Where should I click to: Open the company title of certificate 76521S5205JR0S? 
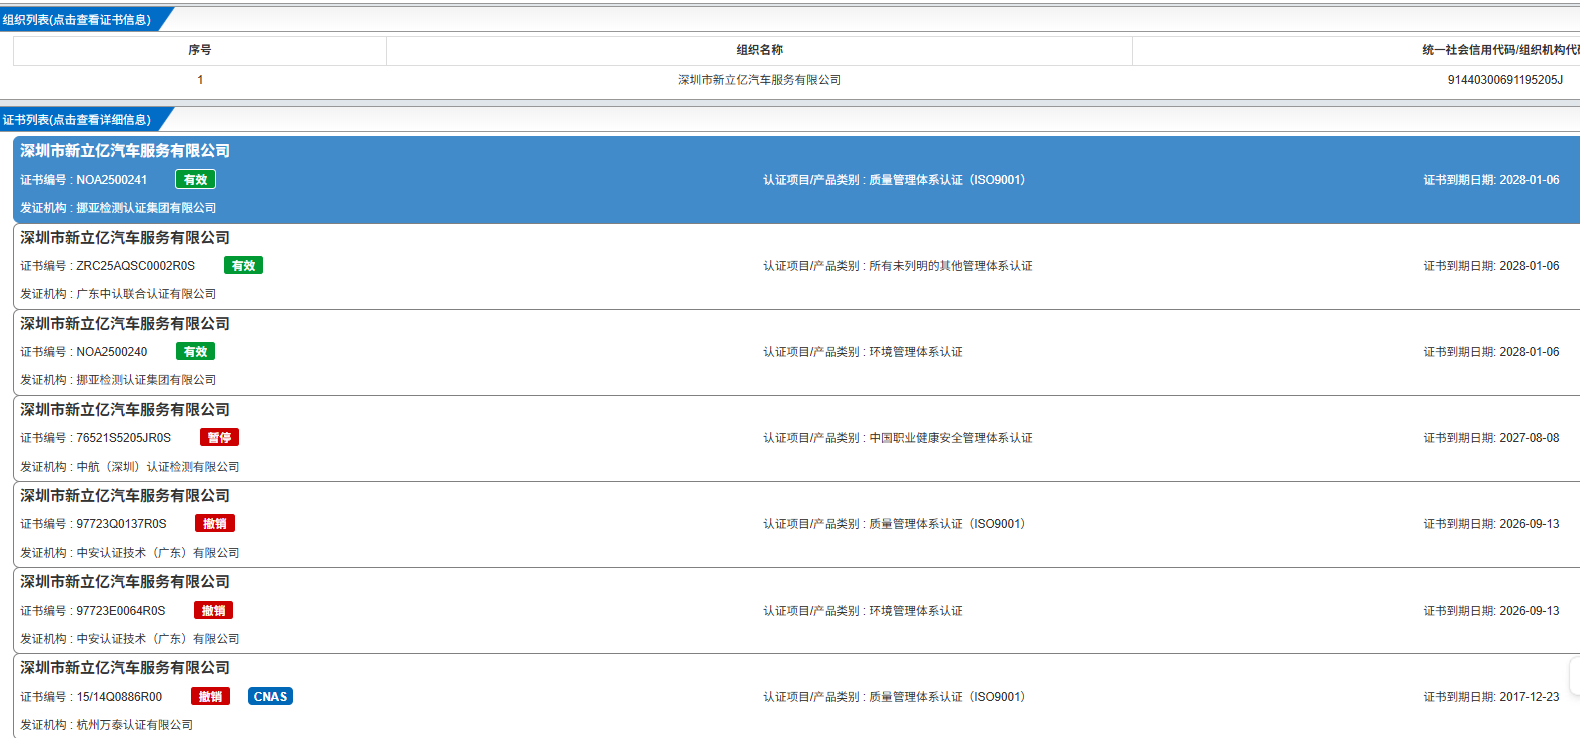[x=125, y=410]
